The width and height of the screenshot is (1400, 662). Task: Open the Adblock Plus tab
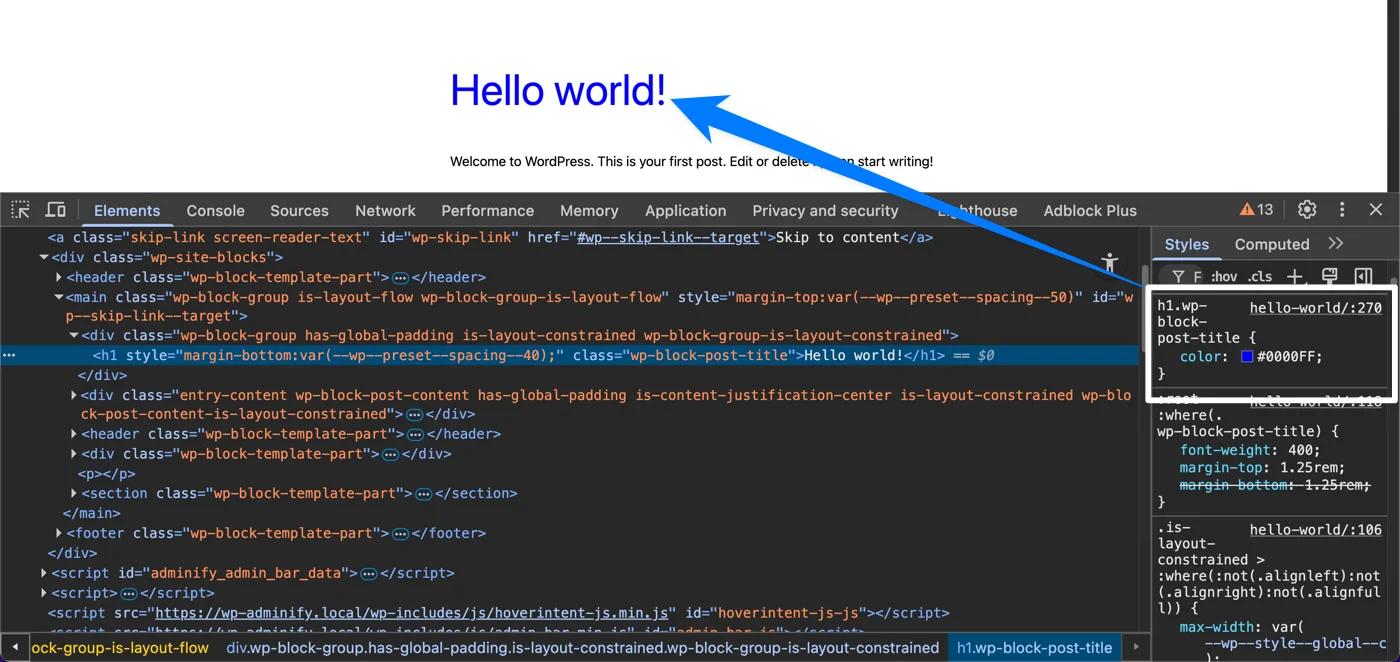[1090, 210]
